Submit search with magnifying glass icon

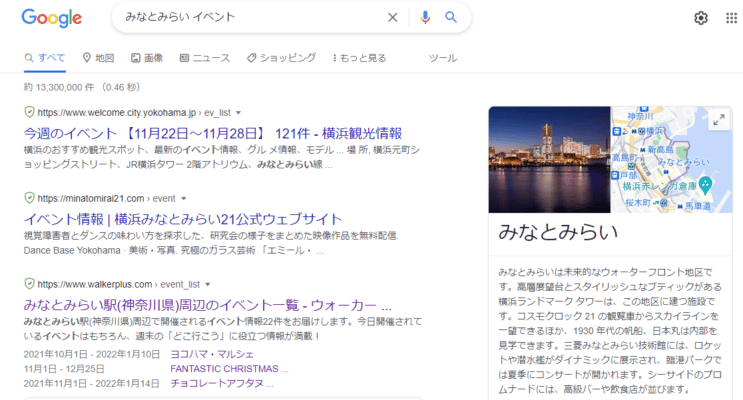(451, 18)
